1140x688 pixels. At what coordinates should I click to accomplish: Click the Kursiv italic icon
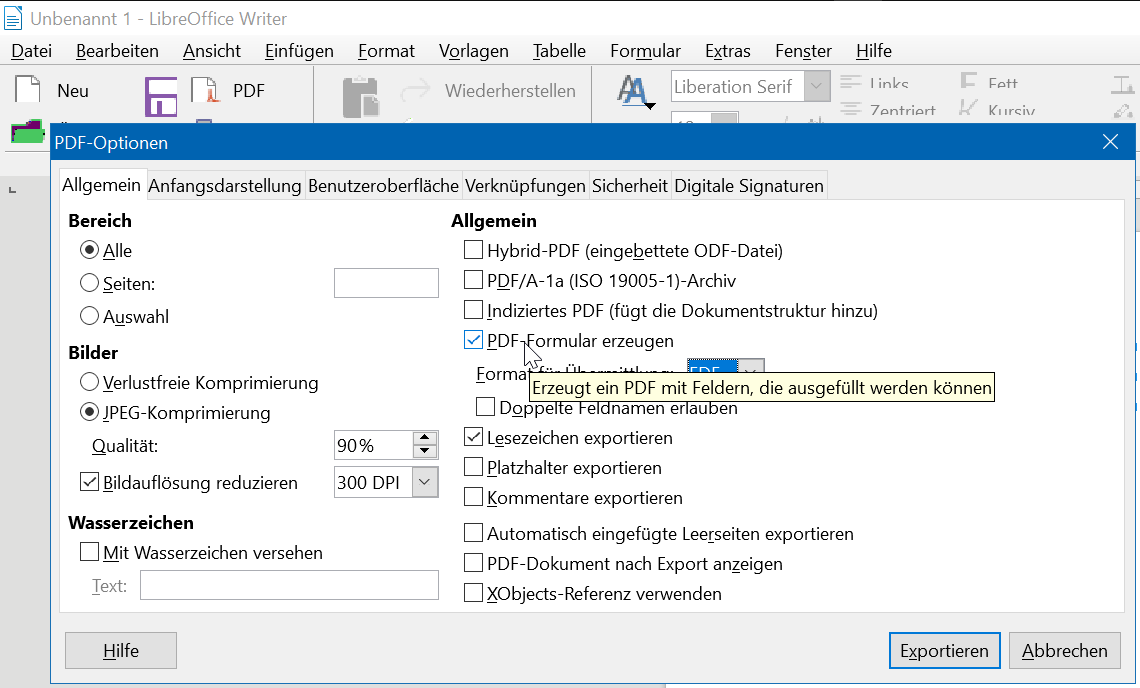pos(968,108)
